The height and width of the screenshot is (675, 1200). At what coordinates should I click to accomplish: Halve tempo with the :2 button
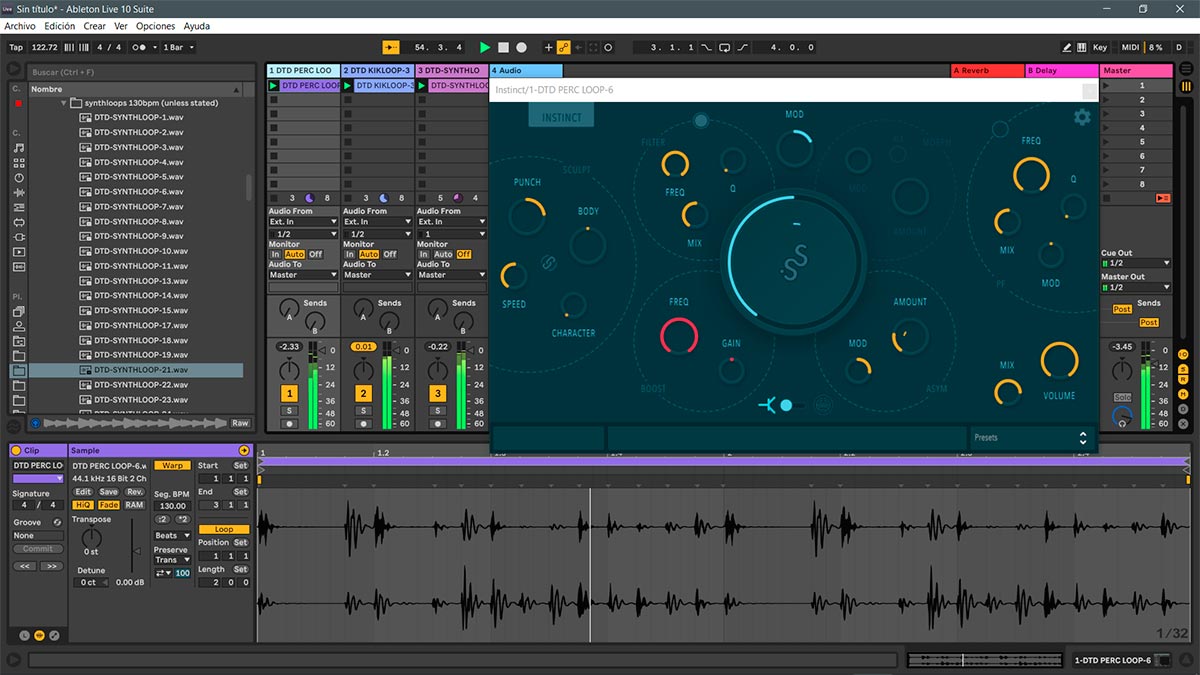163,519
